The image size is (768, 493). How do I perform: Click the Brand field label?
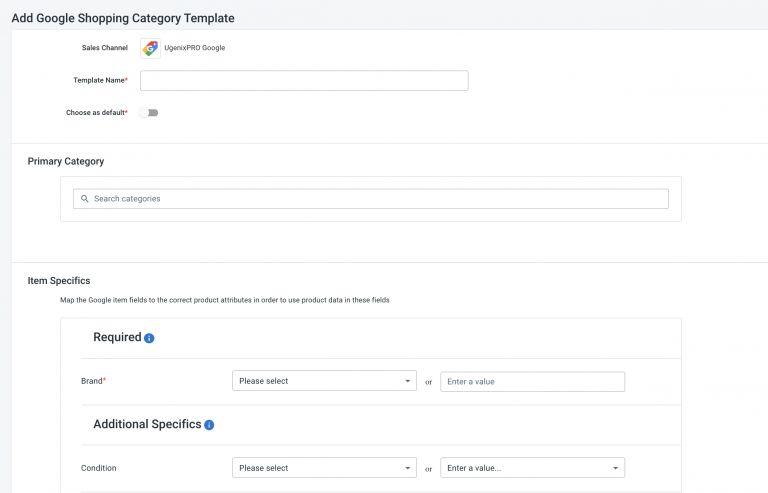click(92, 381)
